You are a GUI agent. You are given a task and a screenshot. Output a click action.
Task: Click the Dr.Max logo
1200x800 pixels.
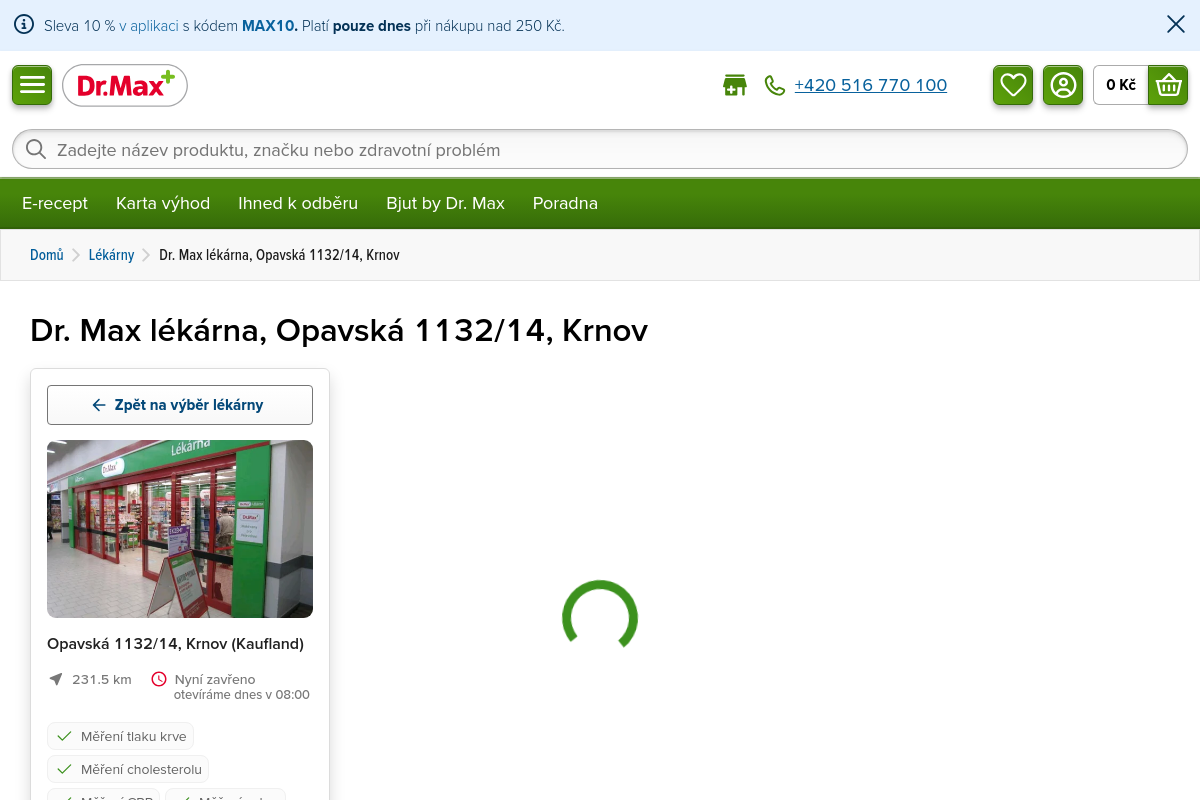pos(125,86)
